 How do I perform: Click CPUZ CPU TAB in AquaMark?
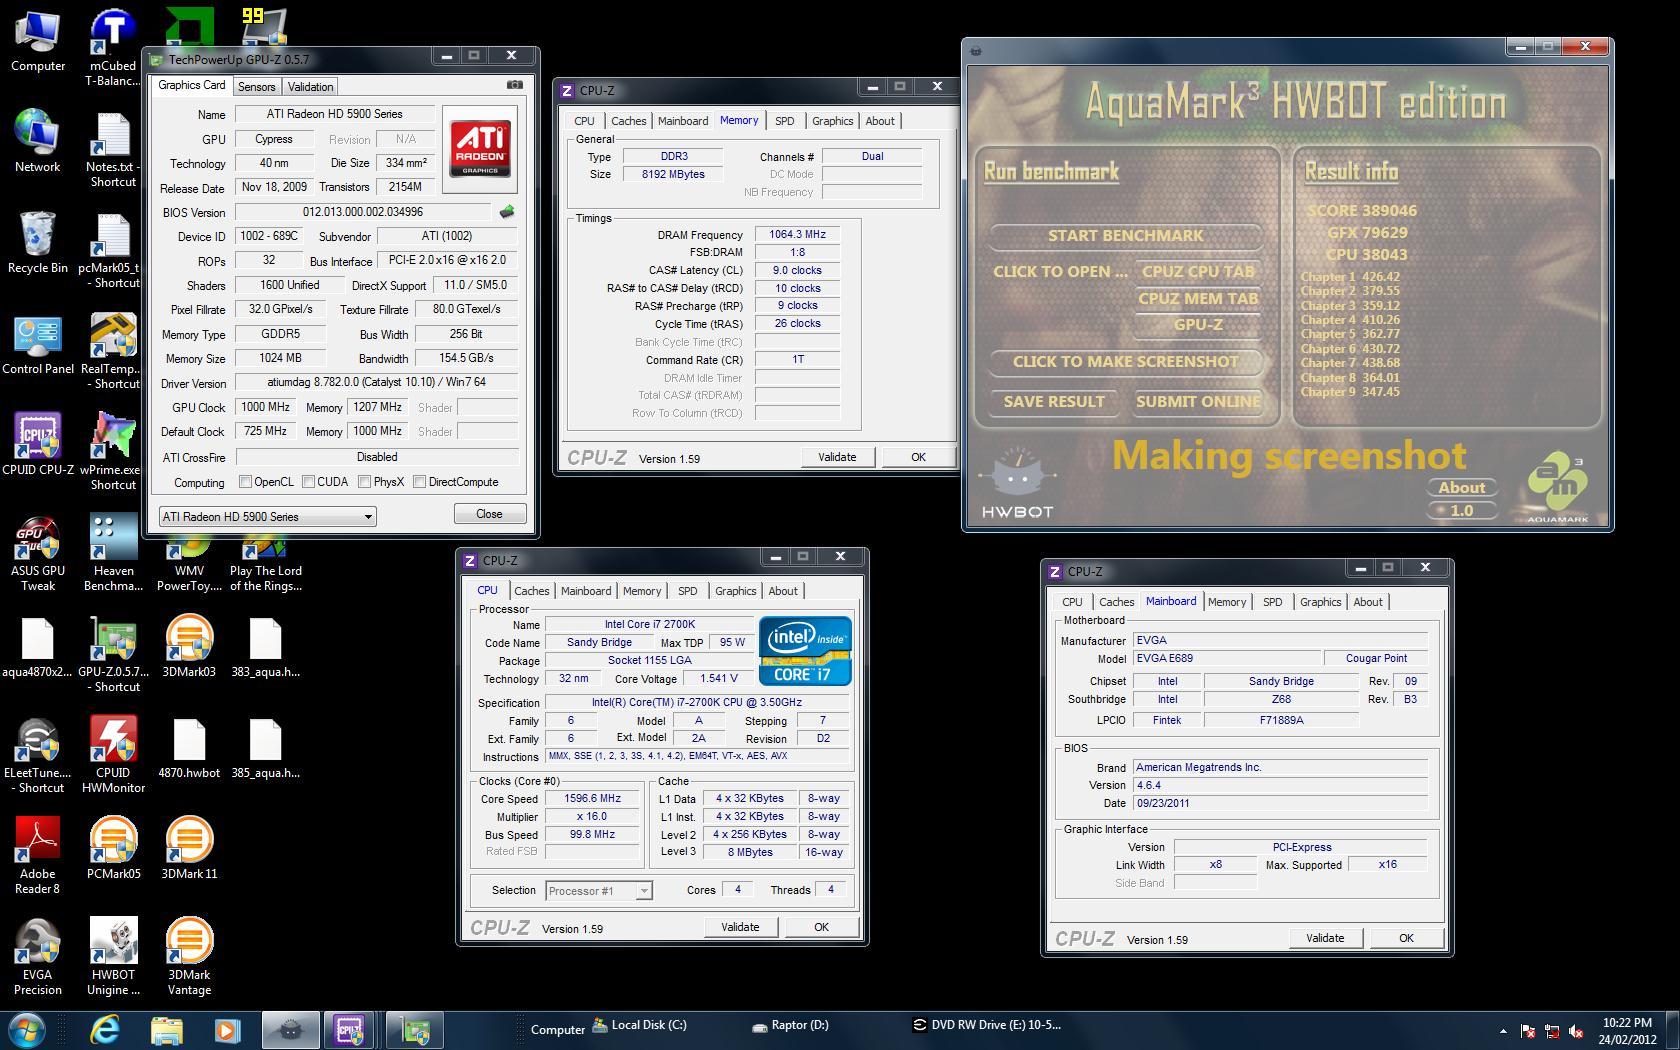[x=1198, y=272]
